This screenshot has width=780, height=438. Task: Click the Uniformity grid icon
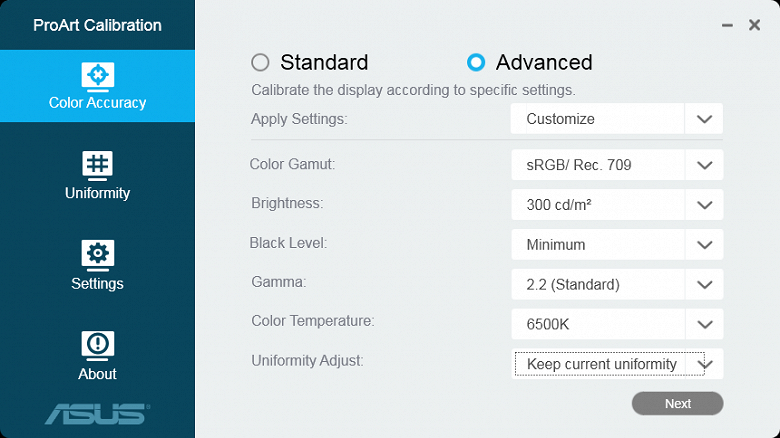coord(97,164)
